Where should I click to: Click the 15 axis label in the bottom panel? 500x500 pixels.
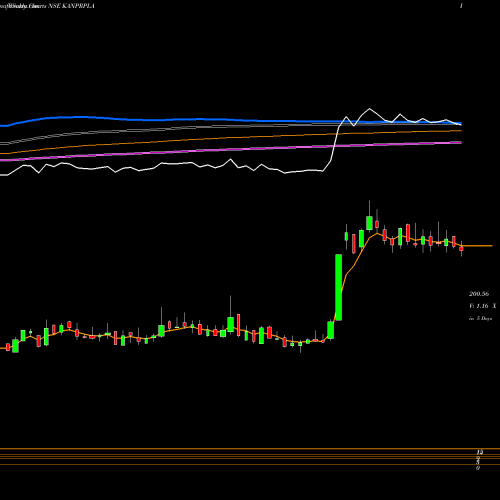coord(480,452)
